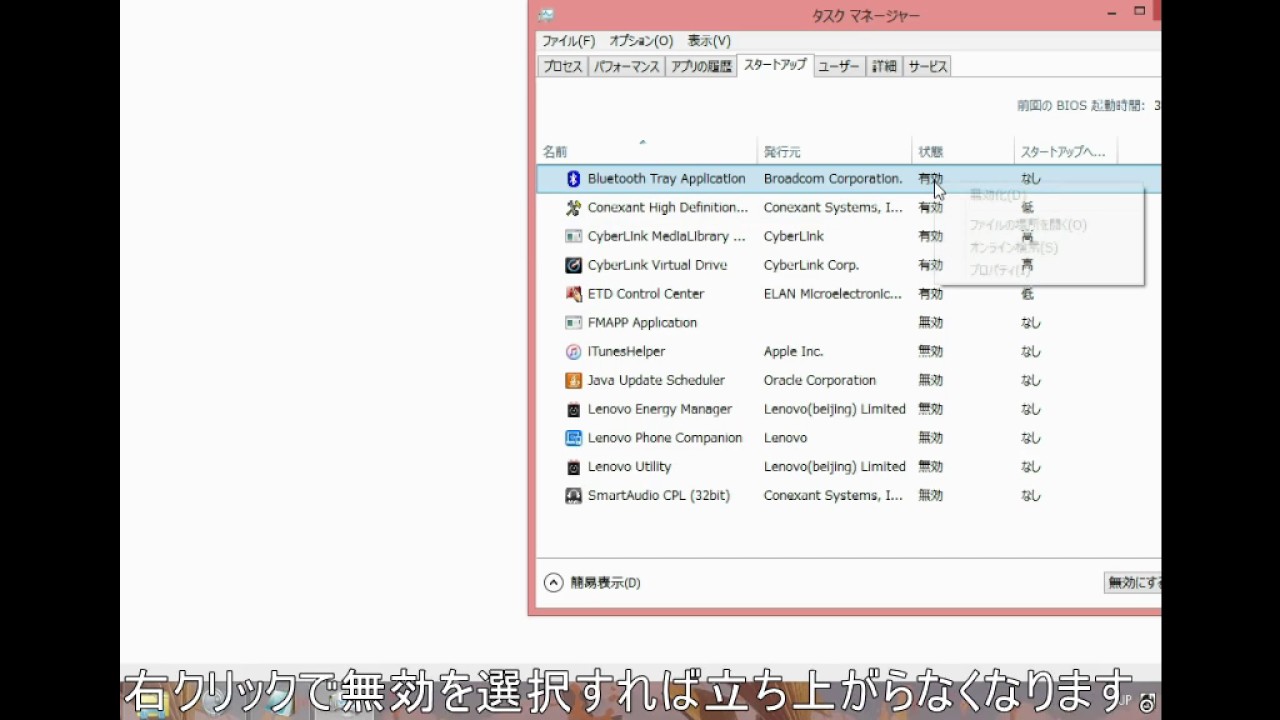Screen dimensions: 1280x720
Task: Open the ファイル(F) menu
Action: tap(568, 41)
